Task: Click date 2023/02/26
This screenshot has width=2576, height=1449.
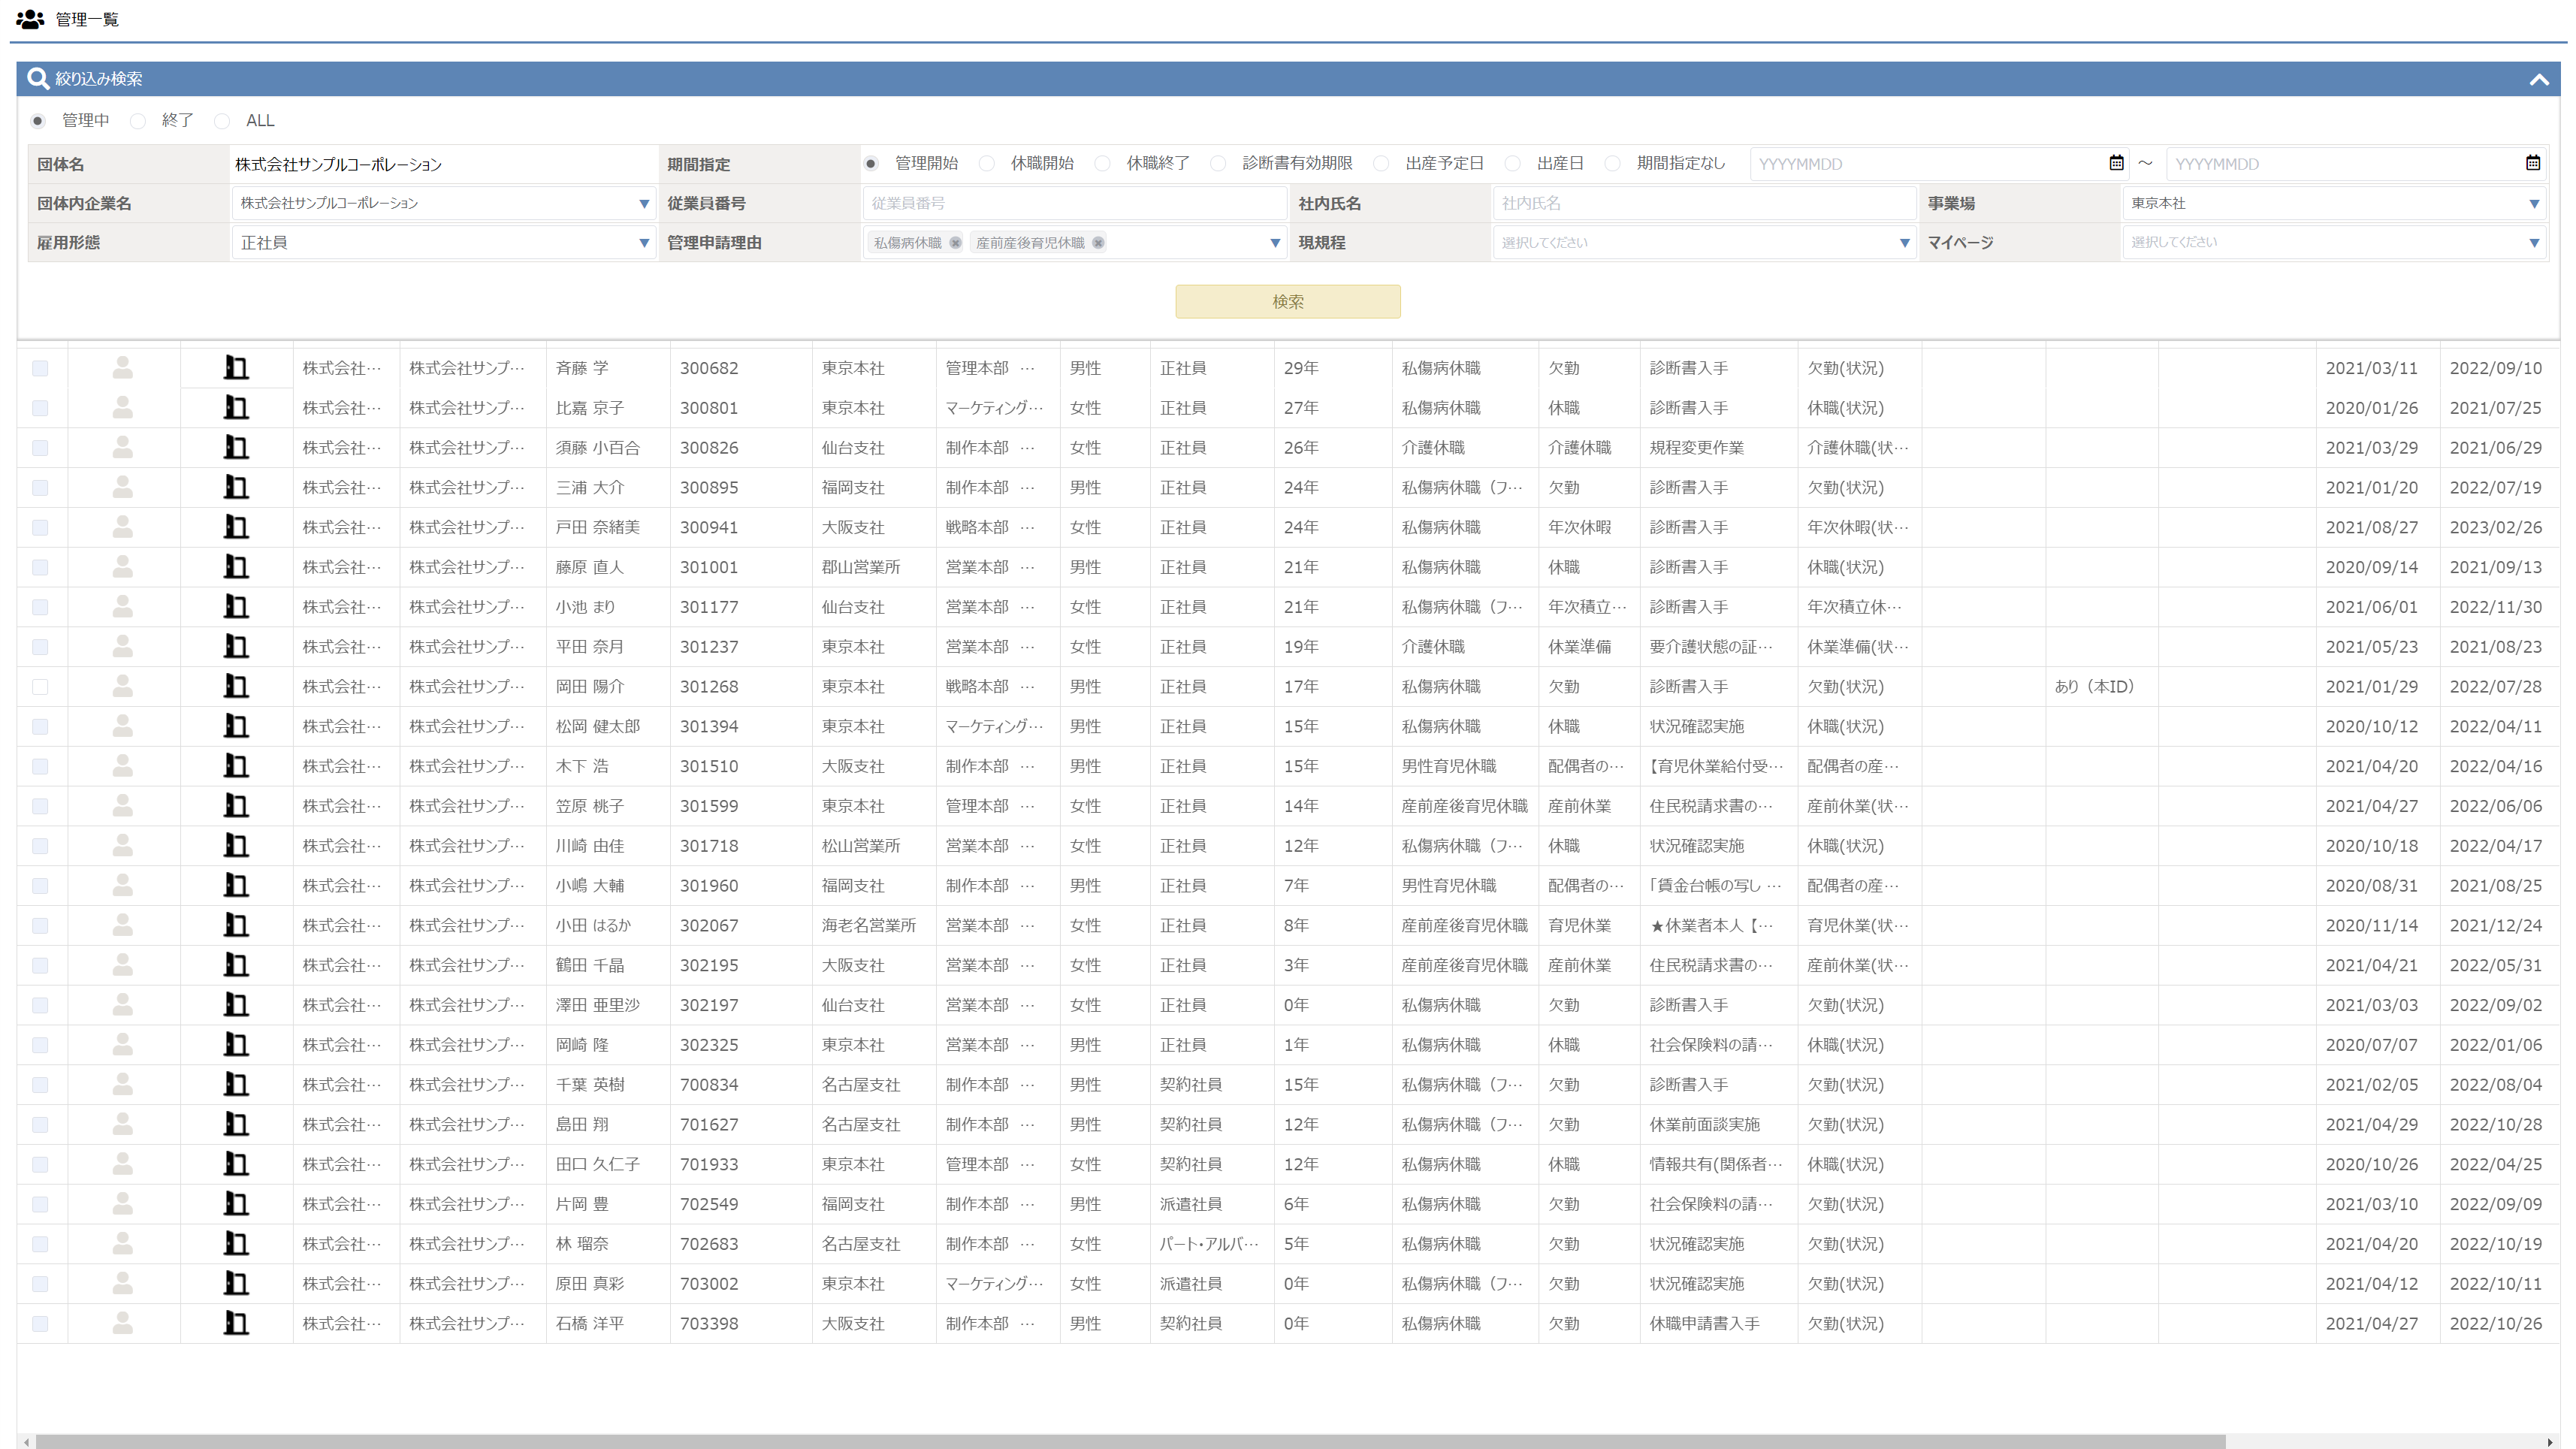Action: pos(2496,527)
